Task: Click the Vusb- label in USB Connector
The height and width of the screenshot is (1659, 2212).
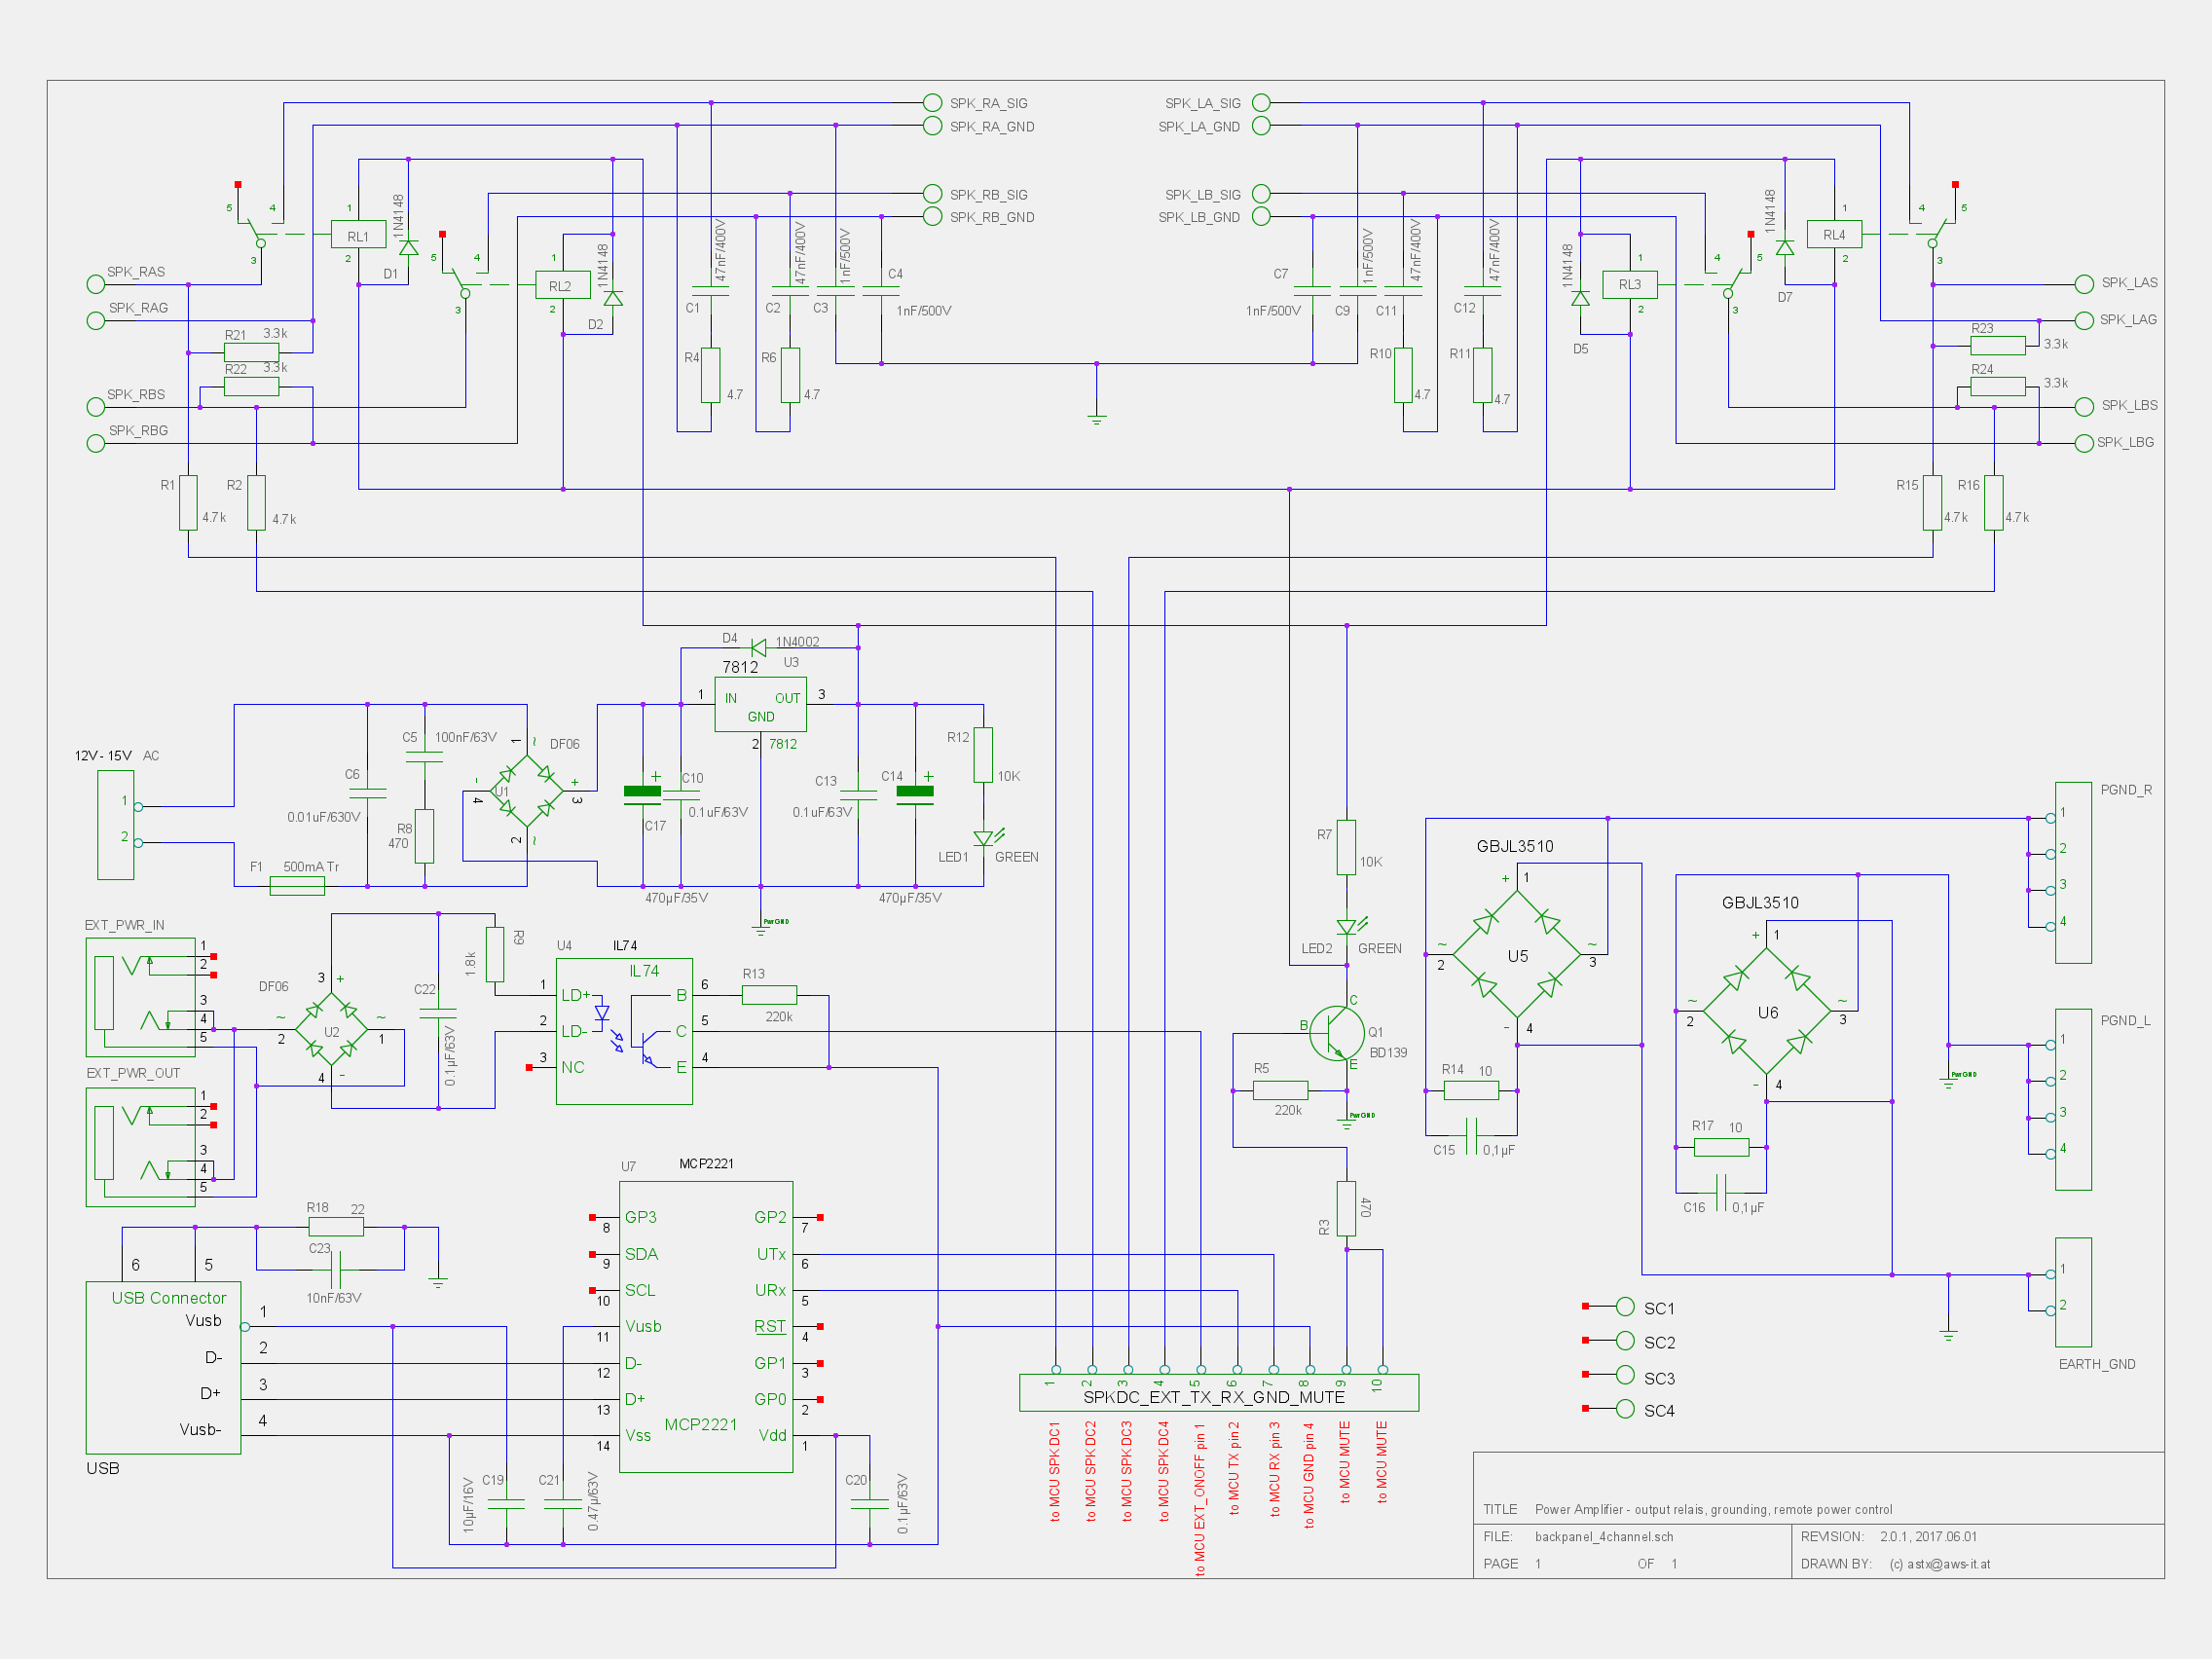Action: tap(200, 1429)
